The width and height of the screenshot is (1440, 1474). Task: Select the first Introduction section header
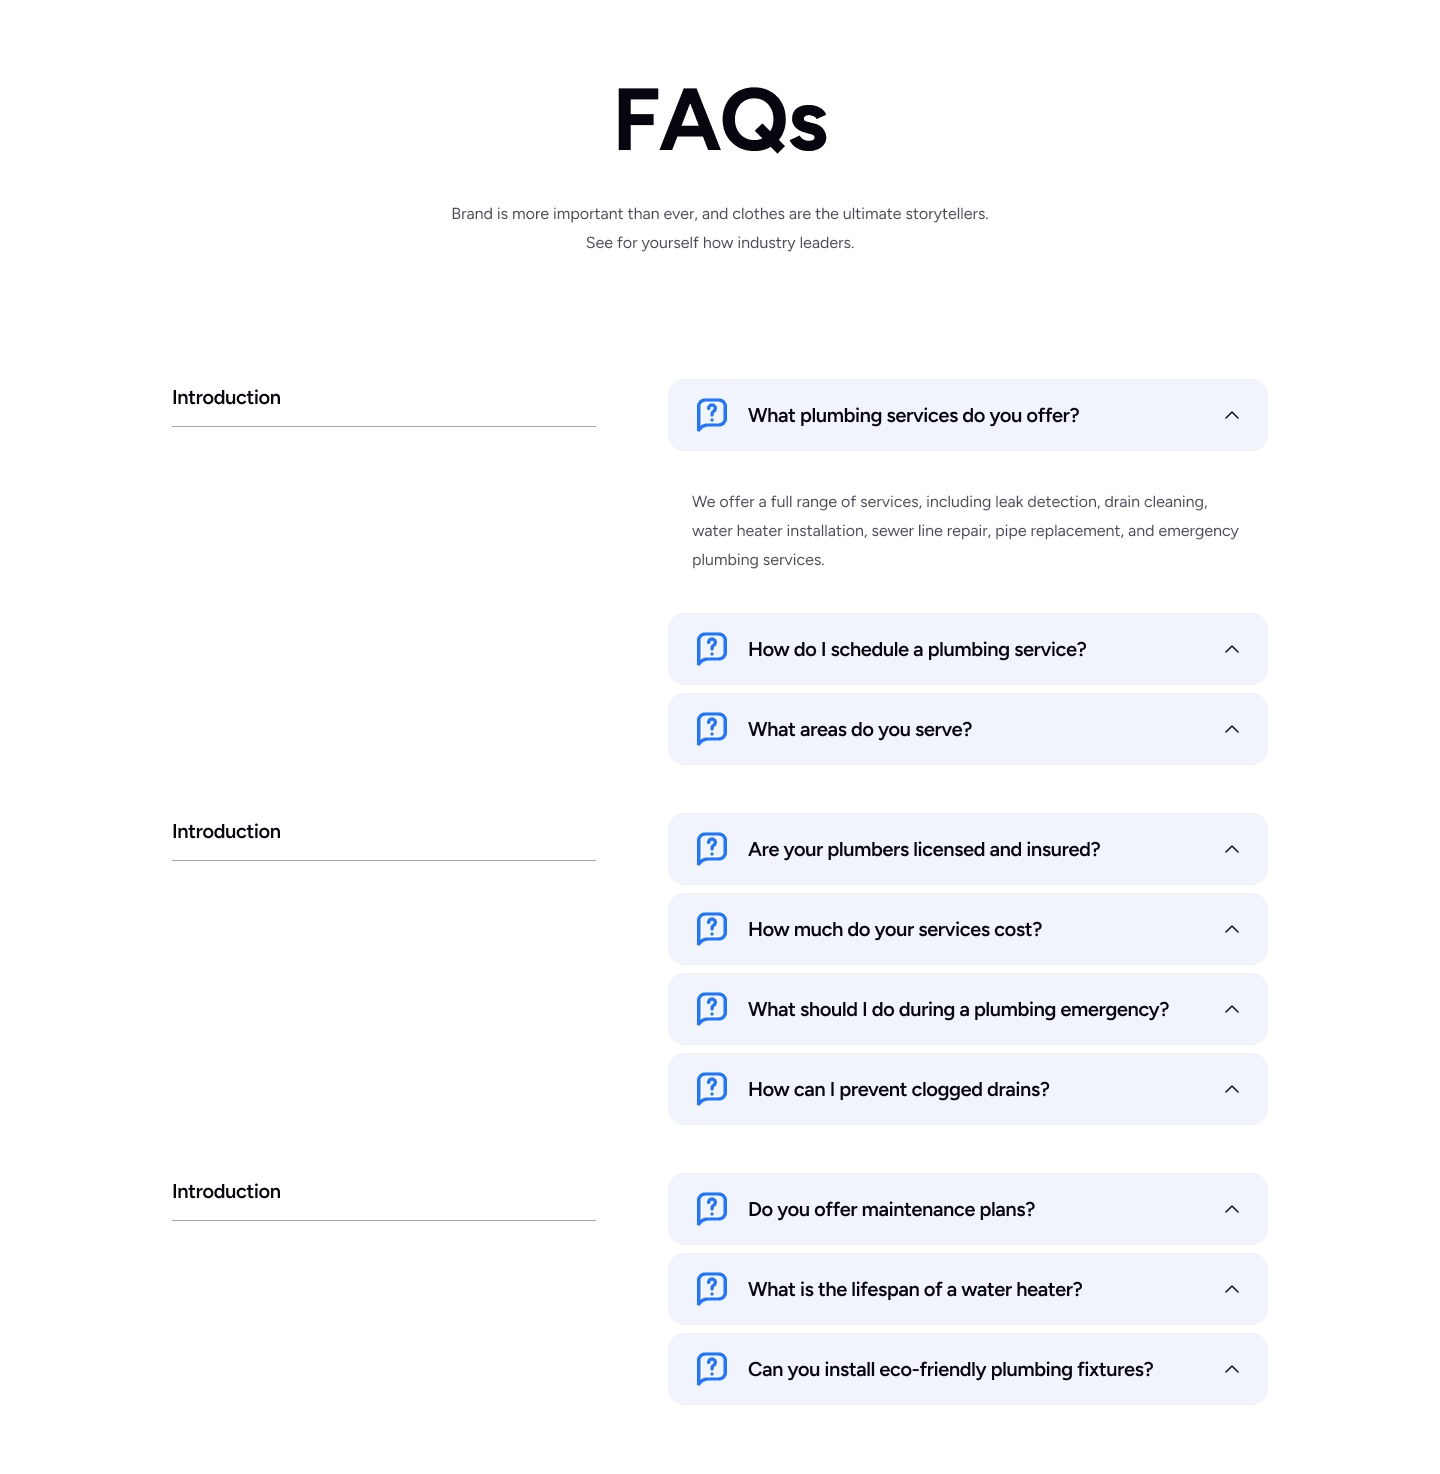pyautogui.click(x=226, y=397)
